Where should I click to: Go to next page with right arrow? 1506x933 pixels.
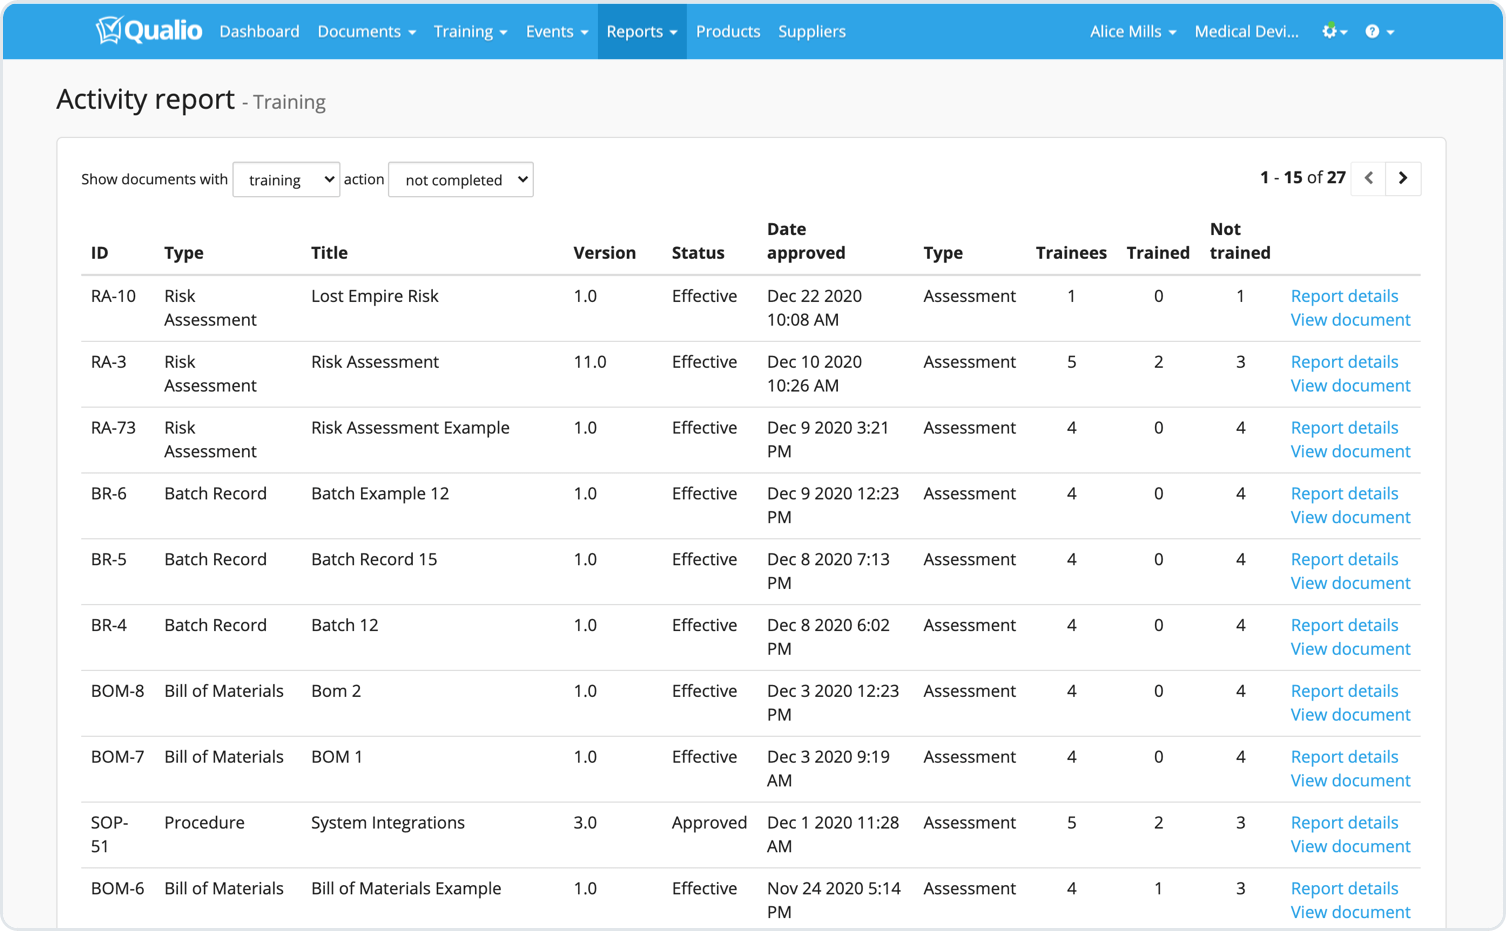pos(1404,178)
